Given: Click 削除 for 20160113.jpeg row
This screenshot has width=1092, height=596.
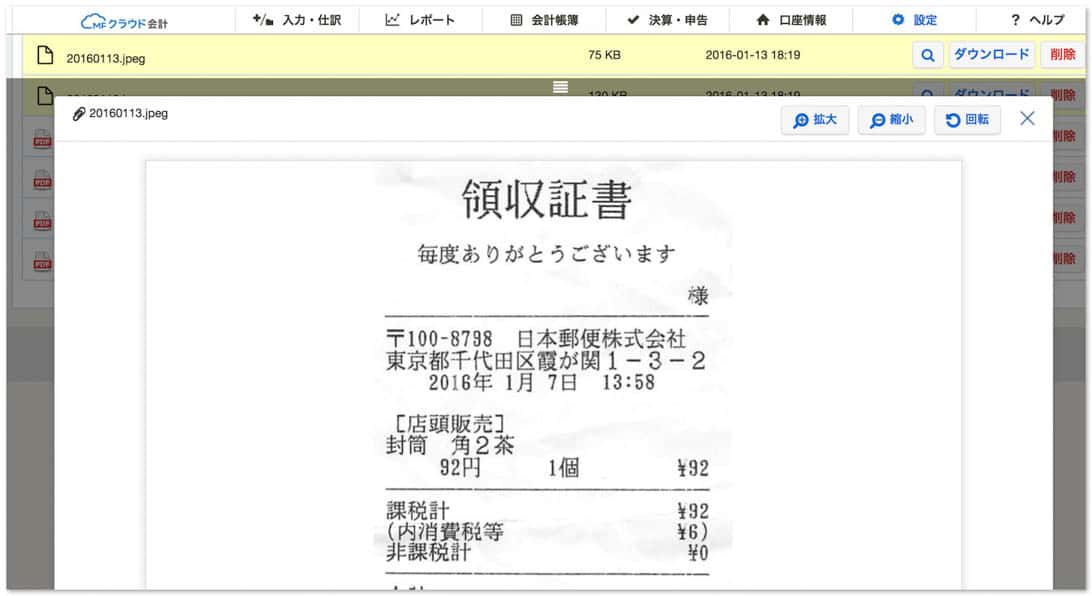Looking at the screenshot, I should 1063,54.
